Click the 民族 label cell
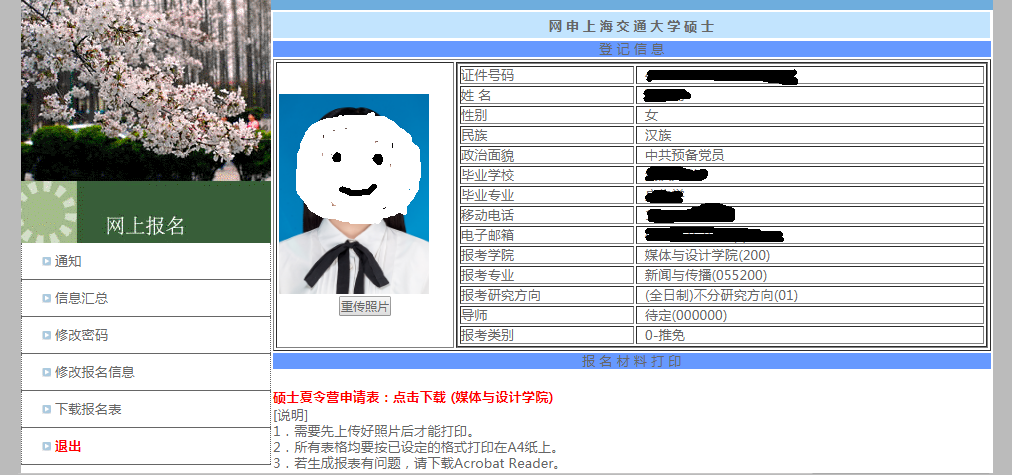This screenshot has width=1012, height=475. (546, 135)
